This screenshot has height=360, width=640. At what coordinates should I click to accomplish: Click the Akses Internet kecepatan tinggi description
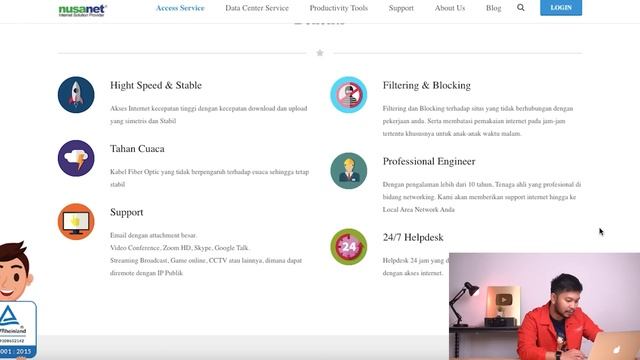209,115
